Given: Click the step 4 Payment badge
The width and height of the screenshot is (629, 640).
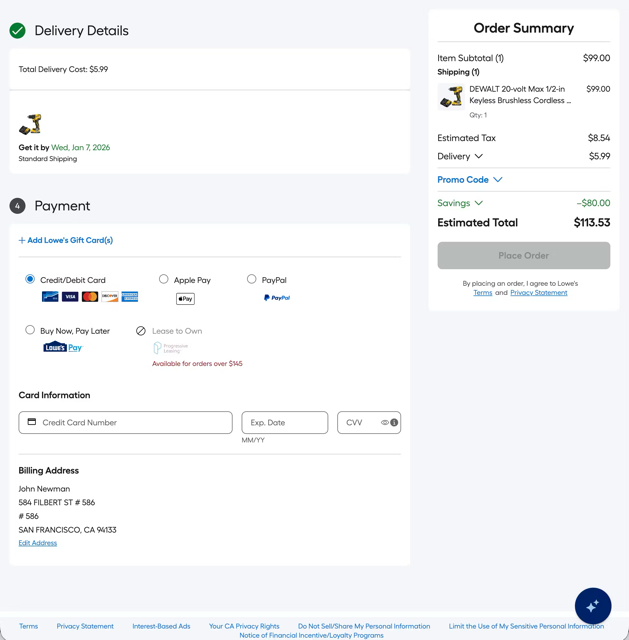Looking at the screenshot, I should [x=18, y=206].
